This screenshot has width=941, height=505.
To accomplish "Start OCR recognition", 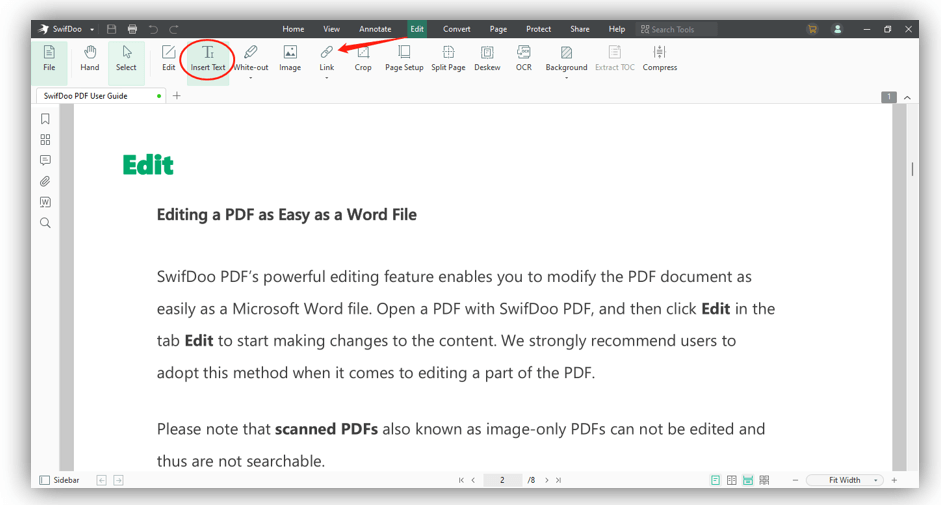I will pos(523,59).
